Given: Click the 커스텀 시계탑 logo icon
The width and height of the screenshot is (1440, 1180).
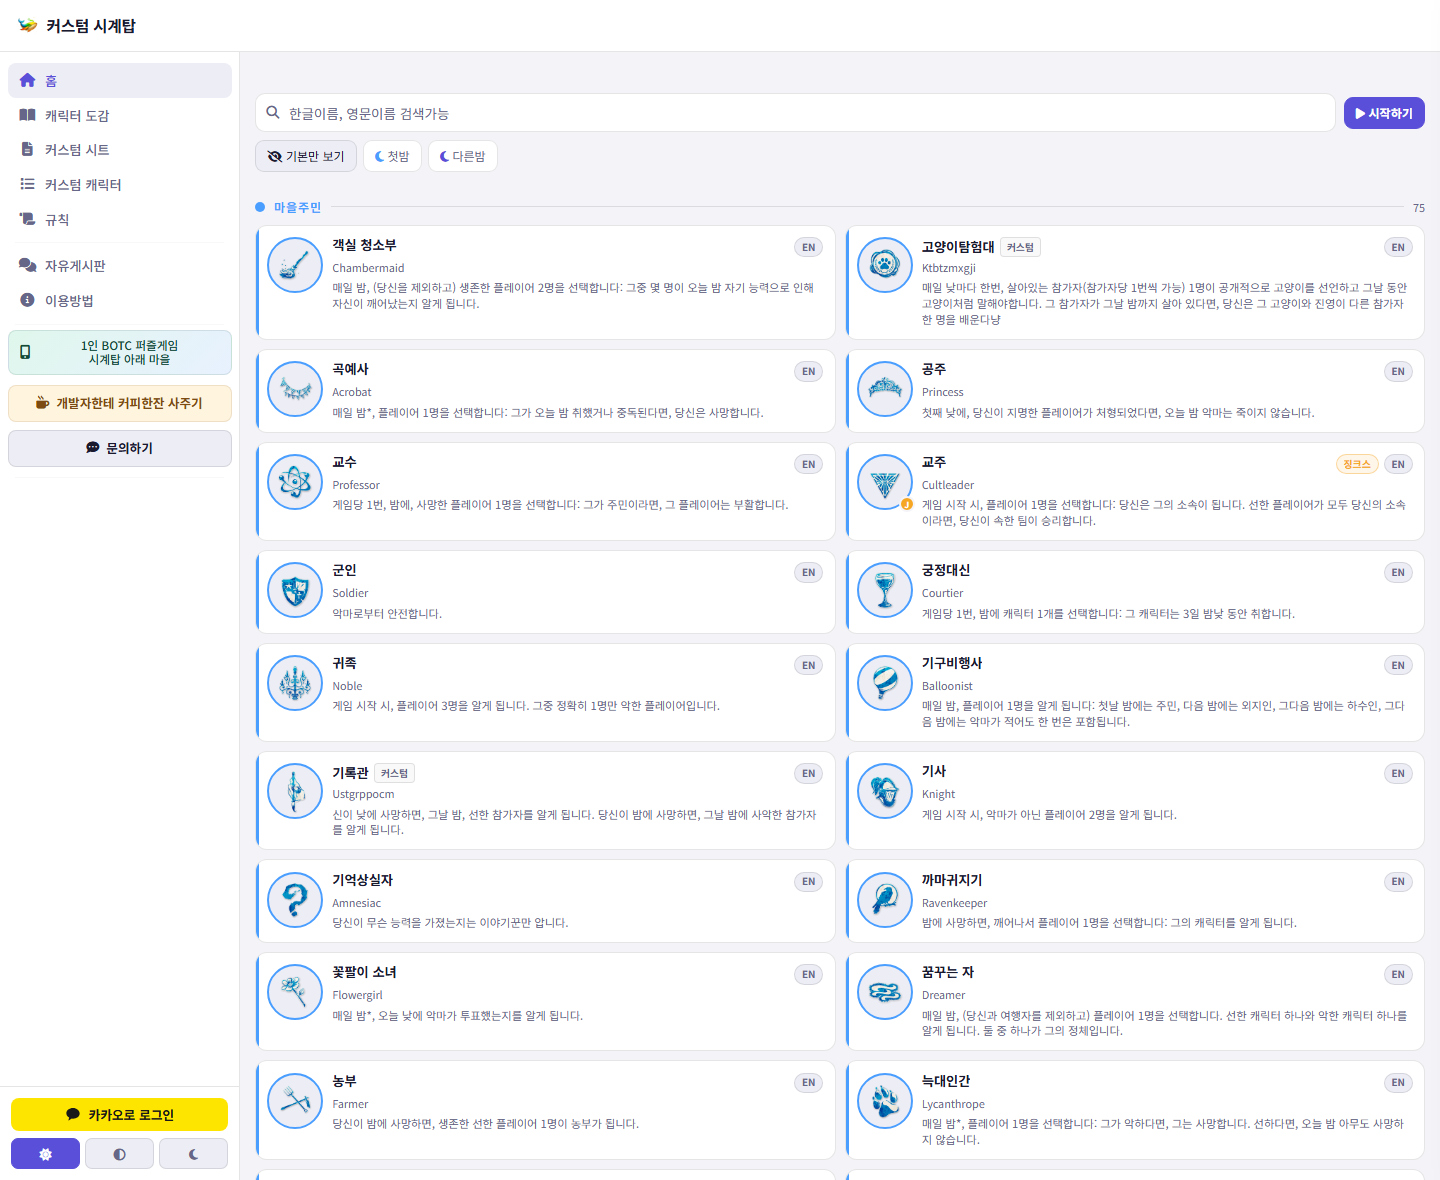Looking at the screenshot, I should click(27, 26).
